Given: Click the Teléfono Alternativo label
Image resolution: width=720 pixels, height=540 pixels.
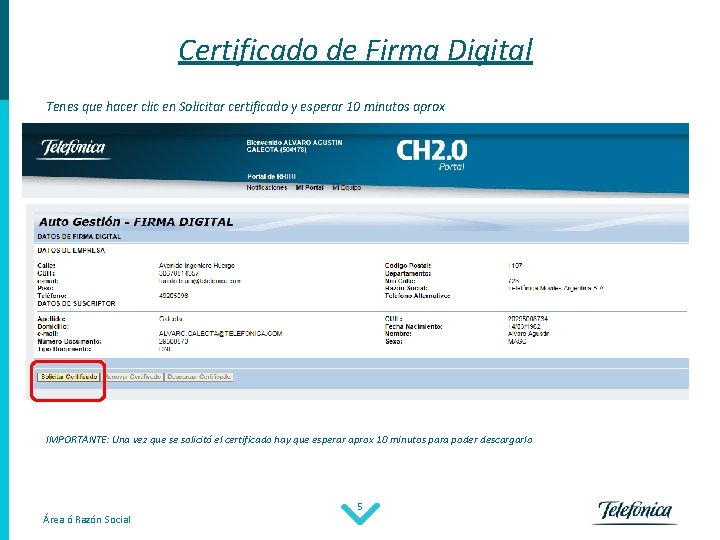Looking at the screenshot, I should [x=417, y=296].
